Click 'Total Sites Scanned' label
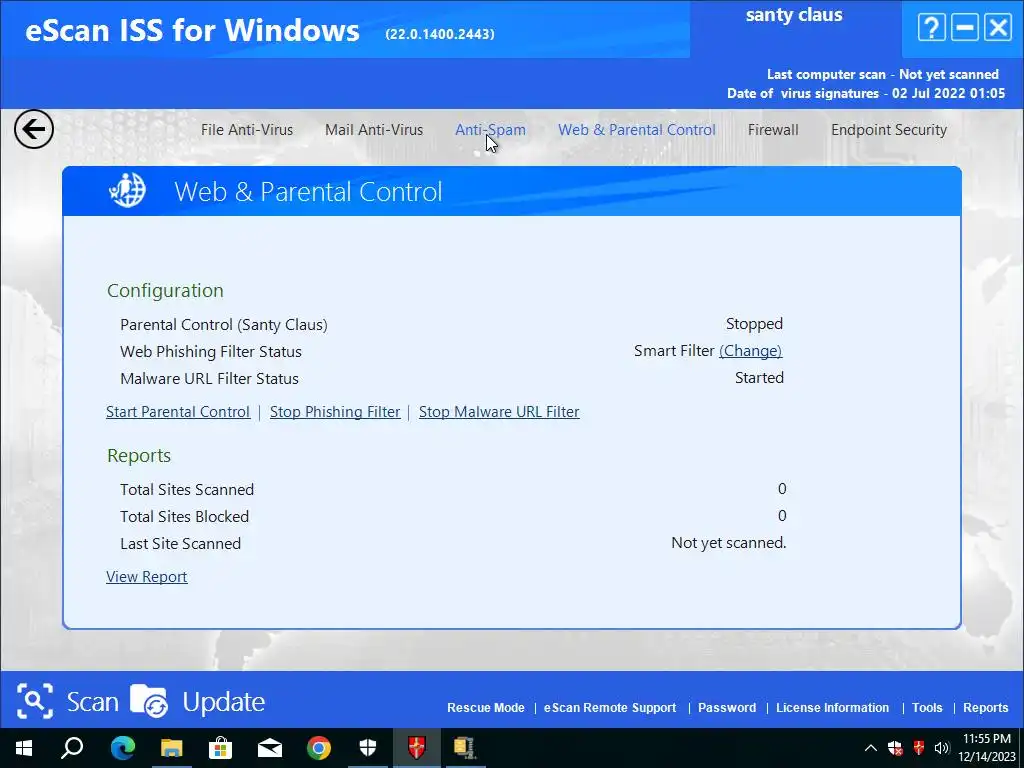1024x768 pixels. tap(187, 490)
